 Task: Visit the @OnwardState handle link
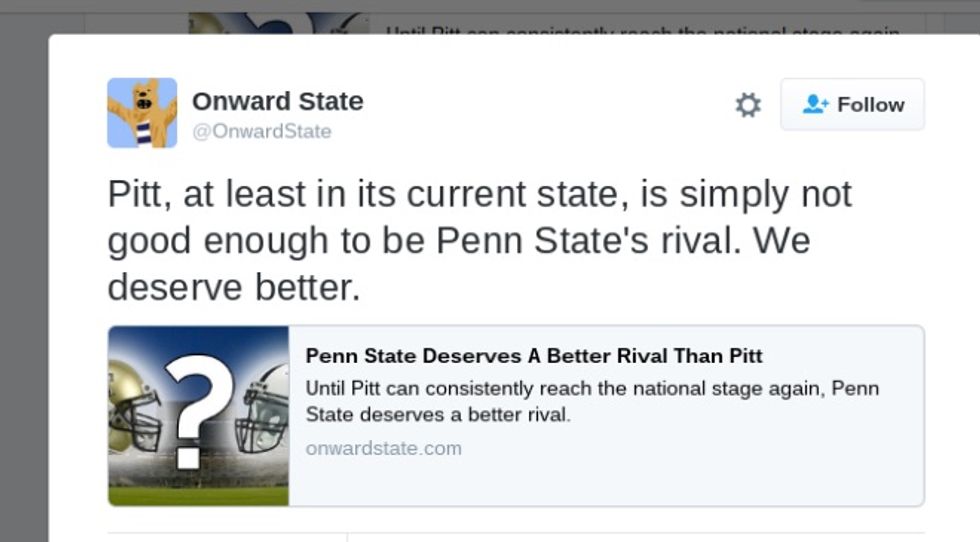261,131
